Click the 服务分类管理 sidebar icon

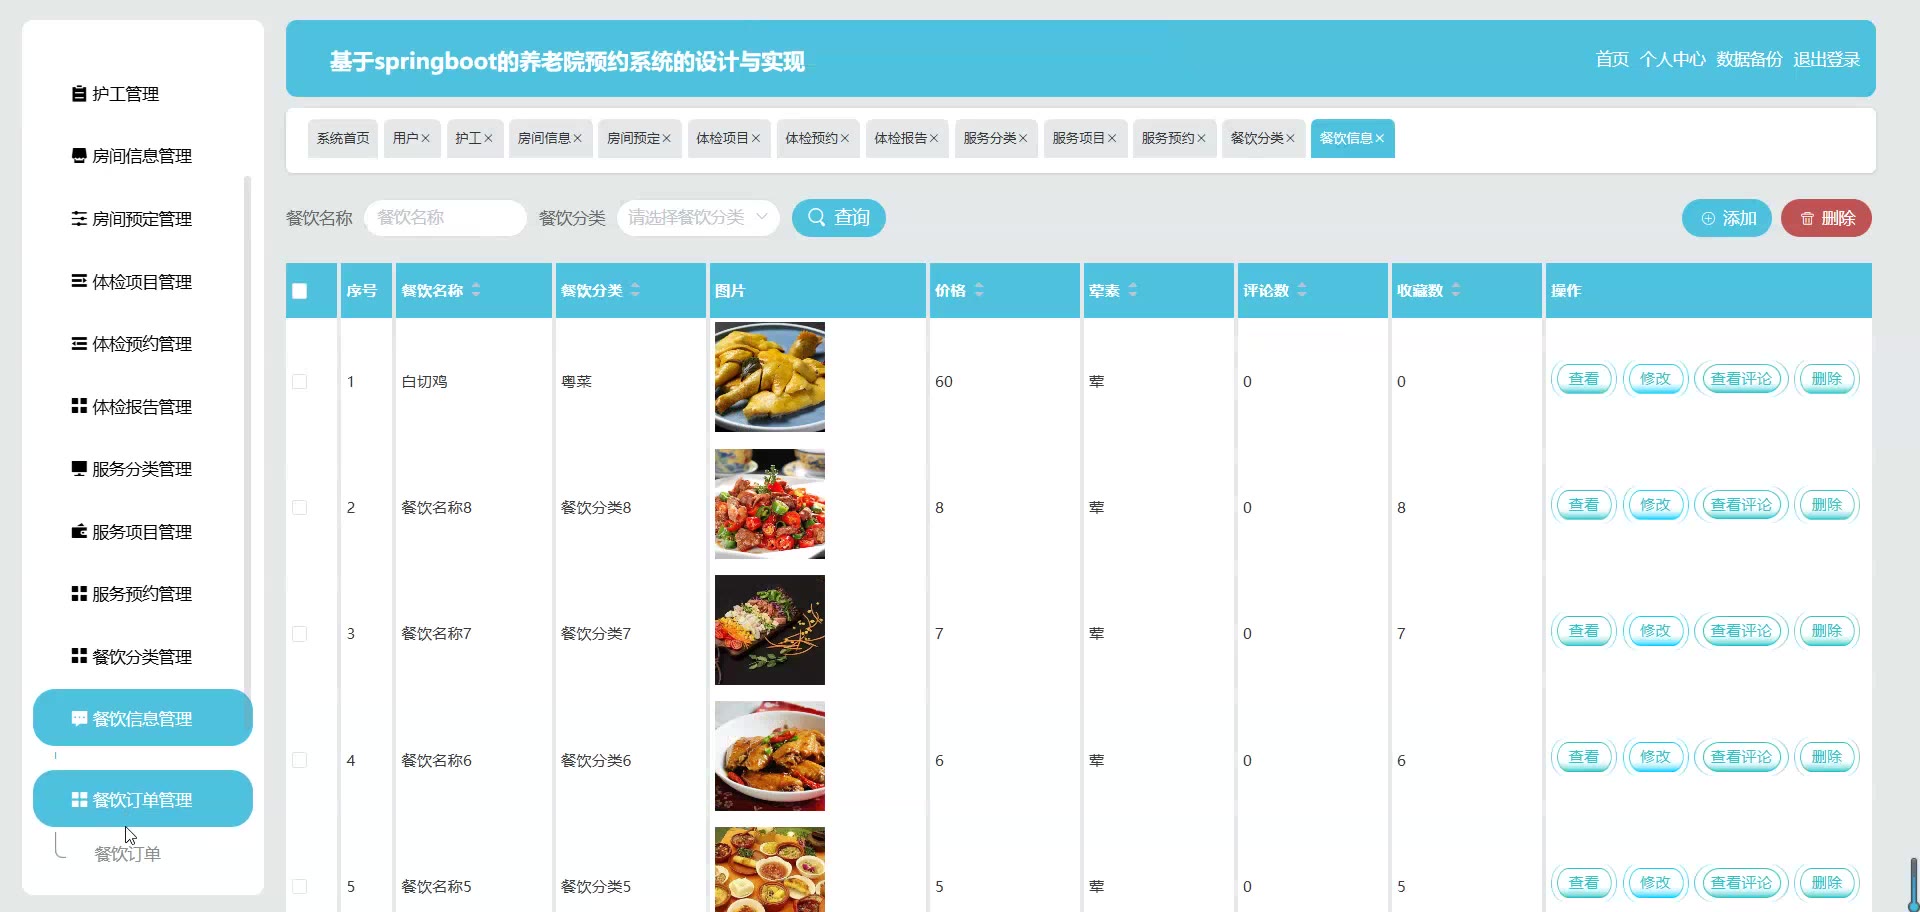[79, 469]
